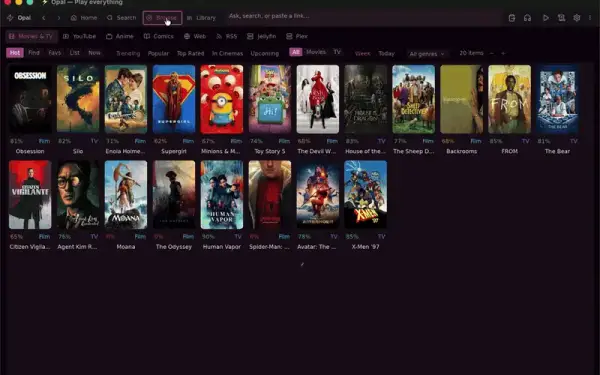The width and height of the screenshot is (600, 375).
Task: Go back with the left arrow
Action: coord(44,18)
